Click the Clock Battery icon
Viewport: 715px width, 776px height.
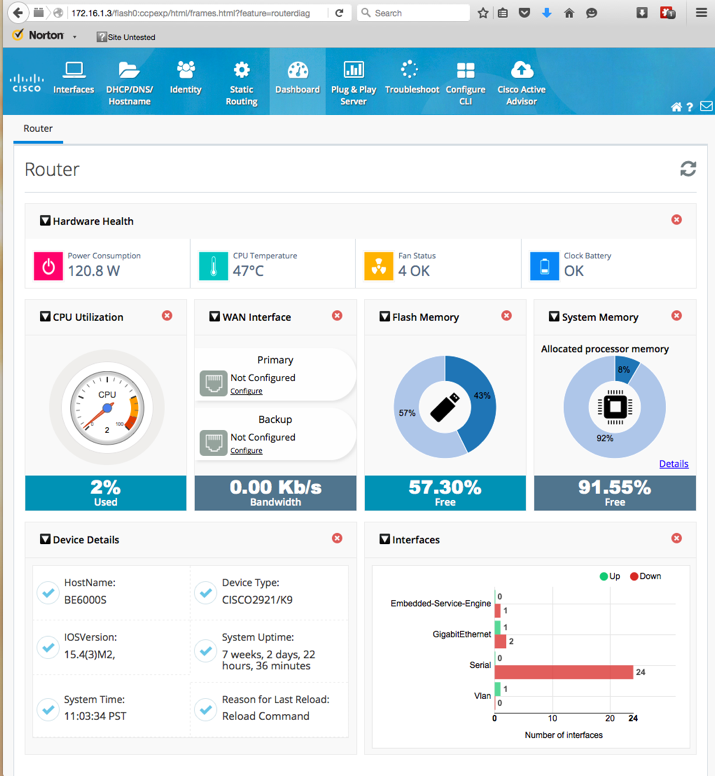pyautogui.click(x=544, y=266)
